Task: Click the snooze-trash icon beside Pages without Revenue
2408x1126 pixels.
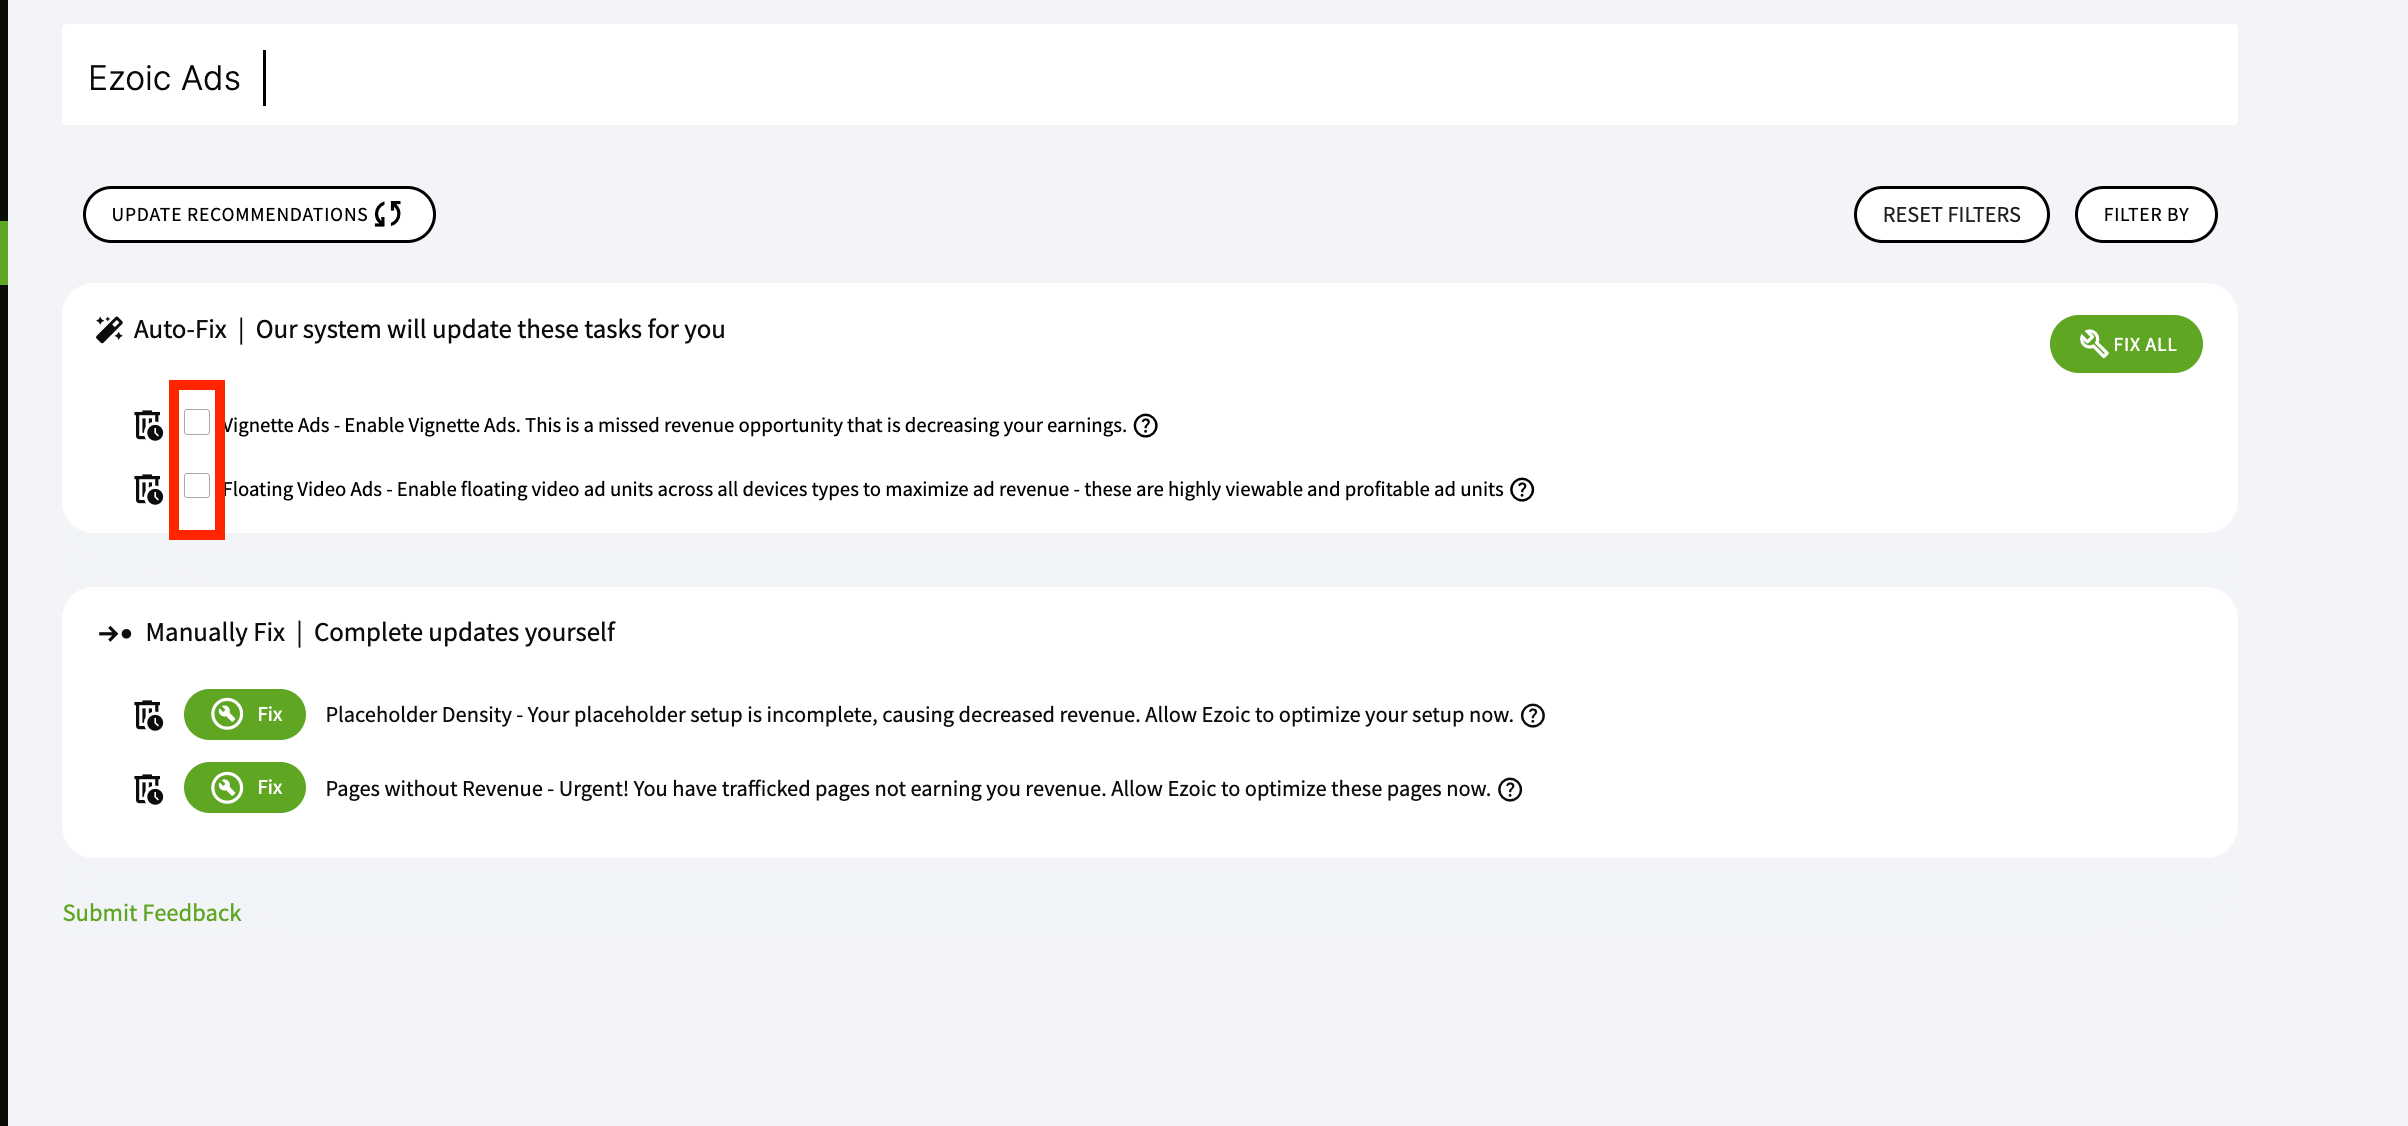Action: click(x=148, y=789)
